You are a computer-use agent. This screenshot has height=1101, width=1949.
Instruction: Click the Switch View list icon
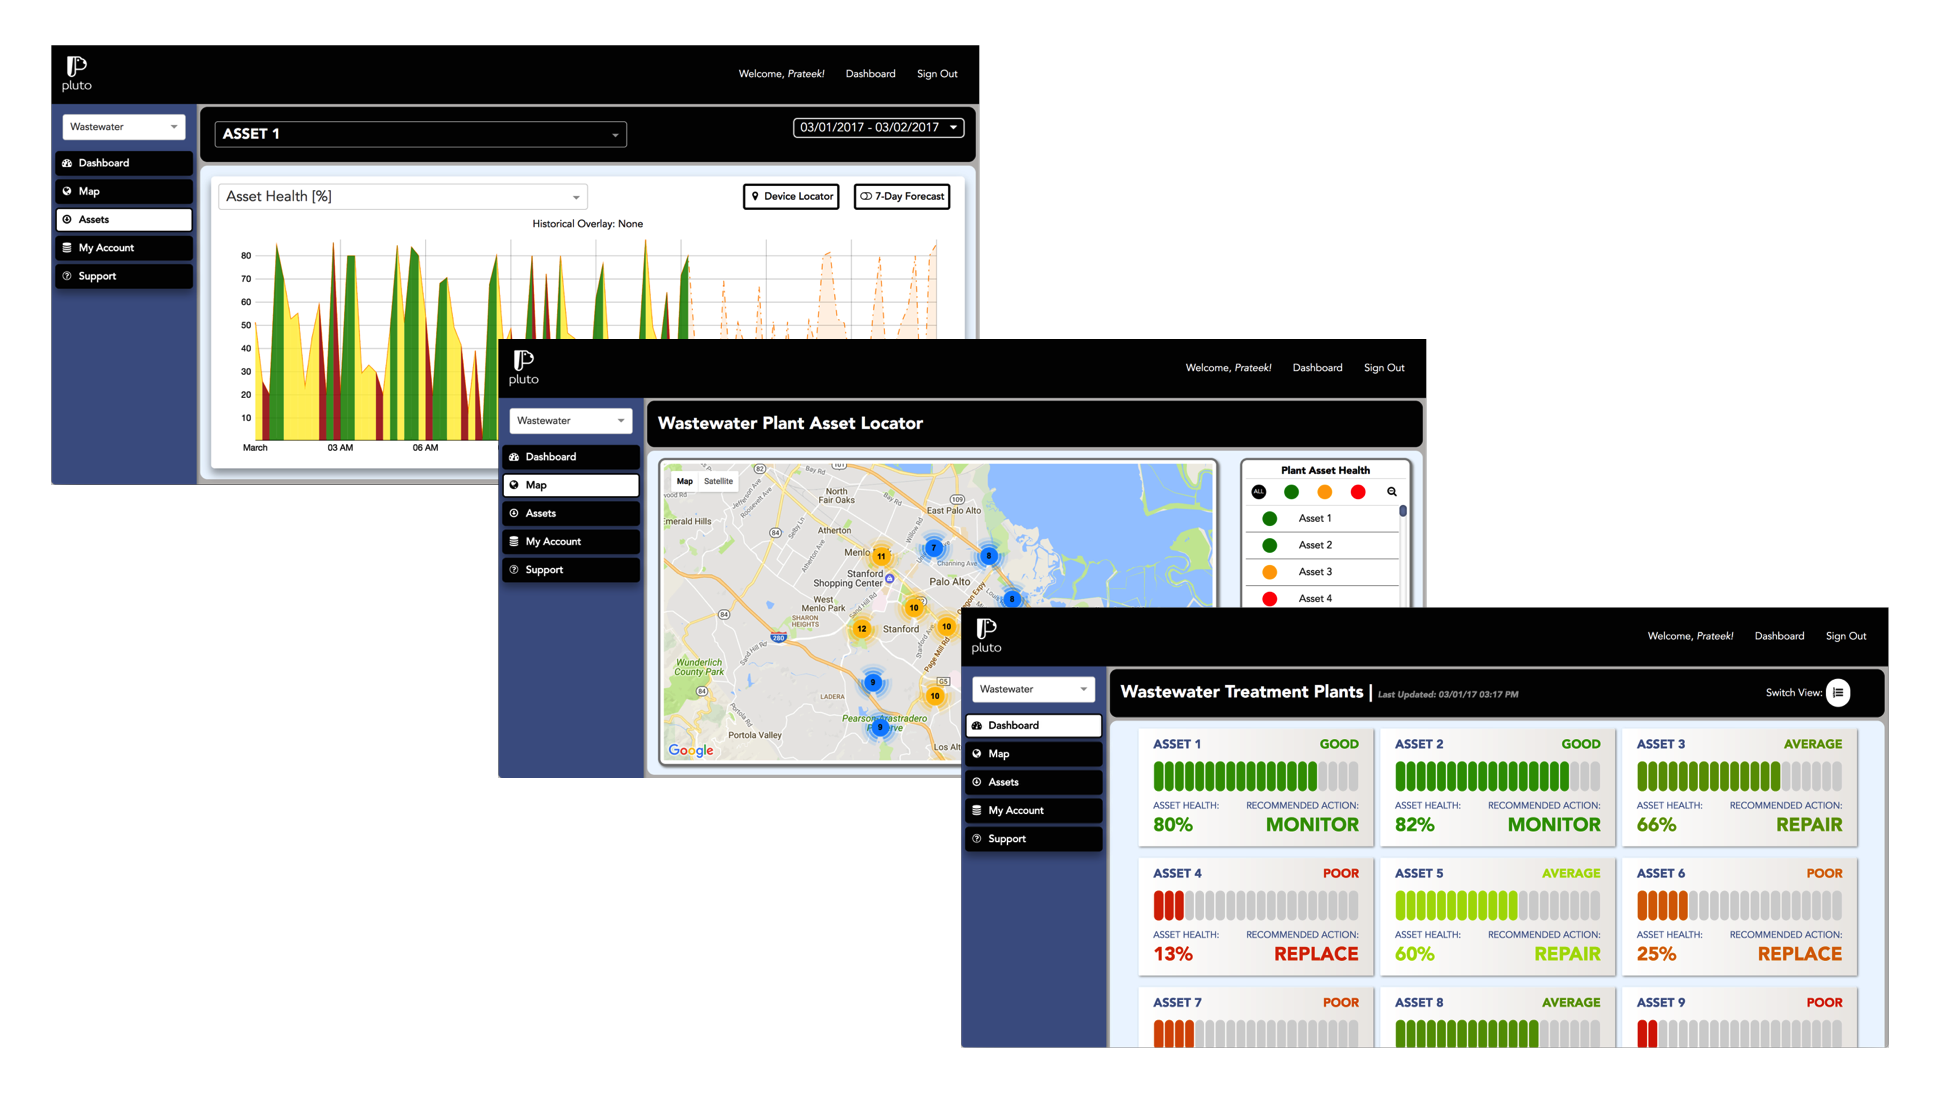click(x=1838, y=692)
